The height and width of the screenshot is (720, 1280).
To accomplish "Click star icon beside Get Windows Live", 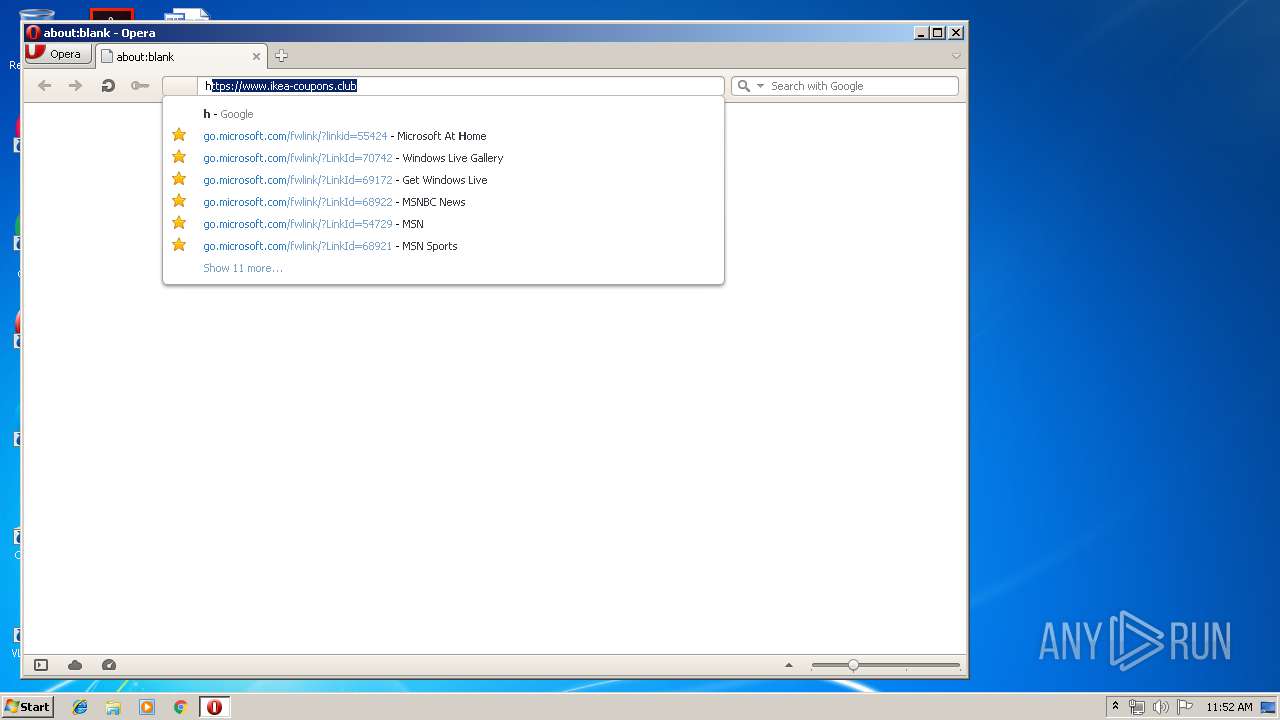I will coord(179,179).
